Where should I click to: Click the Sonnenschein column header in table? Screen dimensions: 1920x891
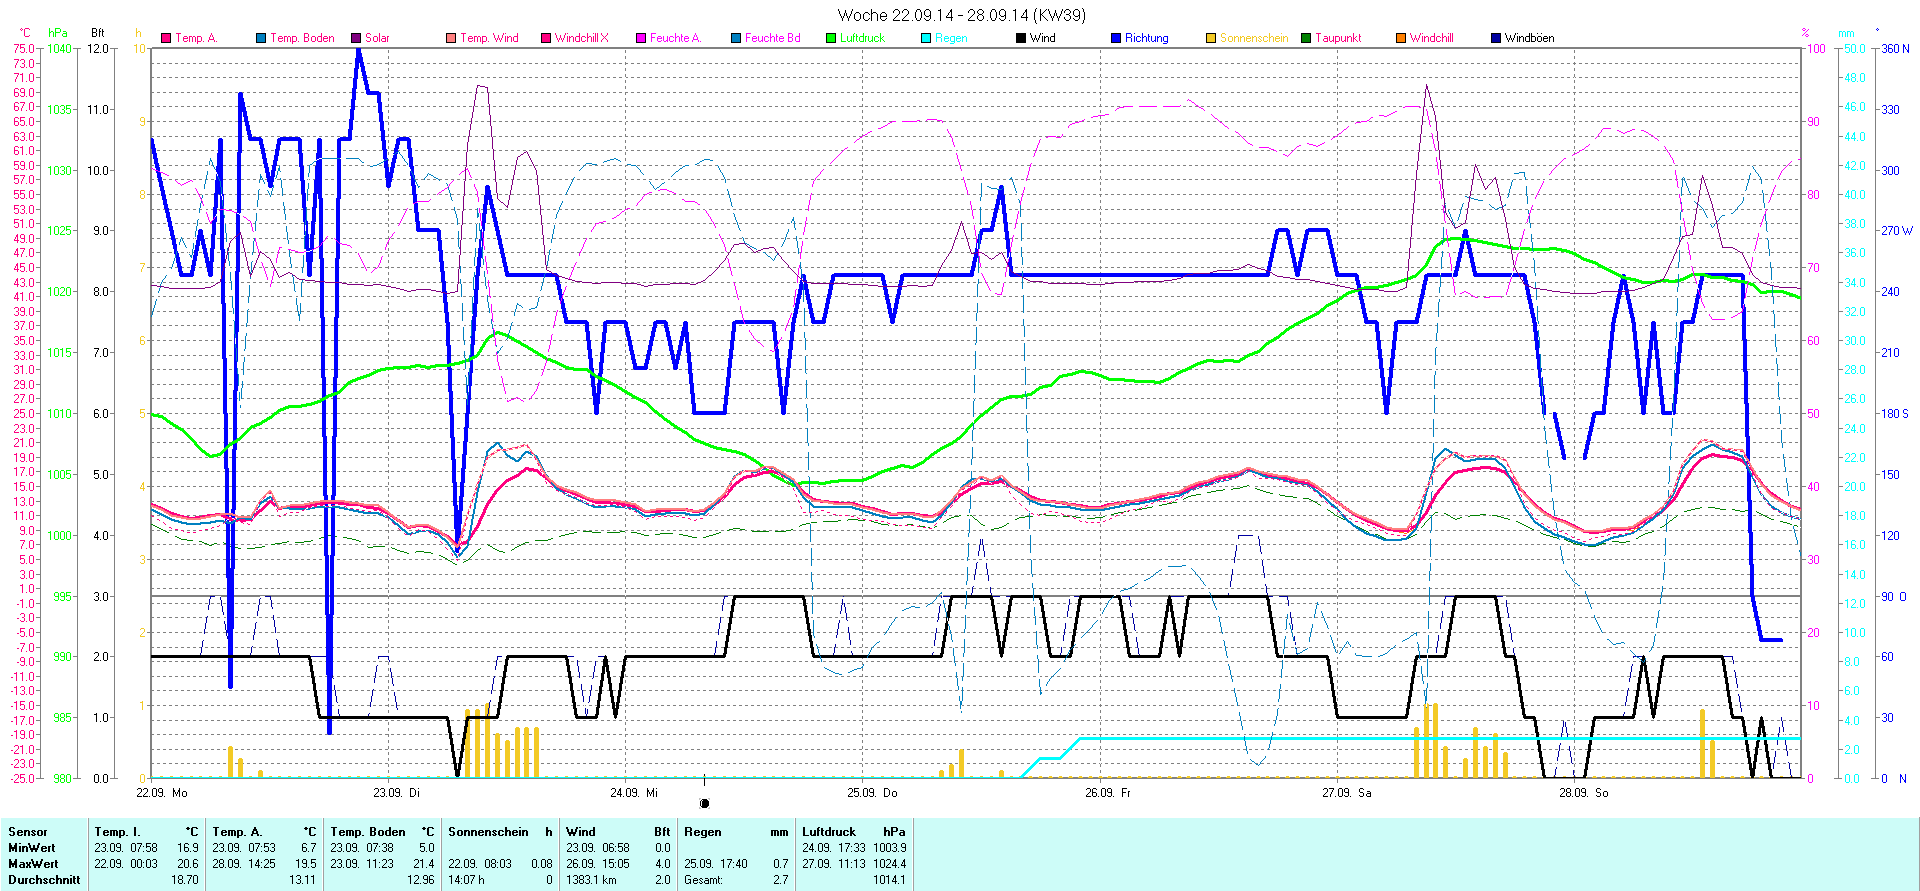488,832
